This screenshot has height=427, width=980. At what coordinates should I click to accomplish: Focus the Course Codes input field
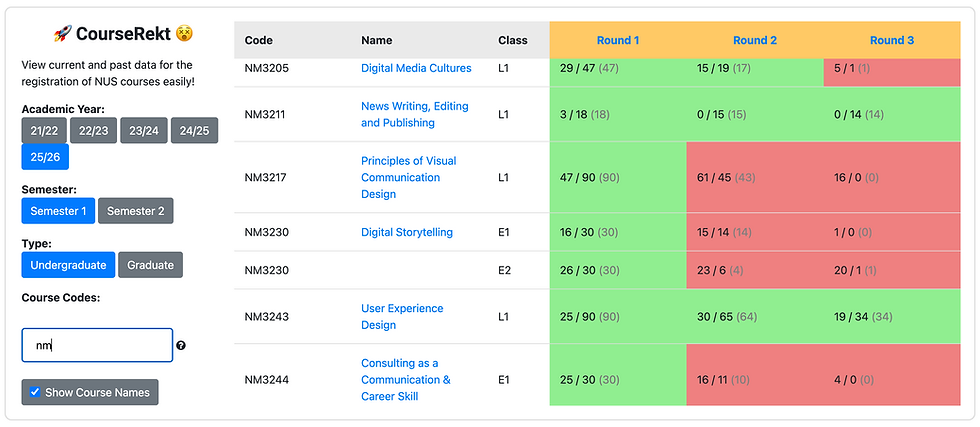click(x=97, y=345)
